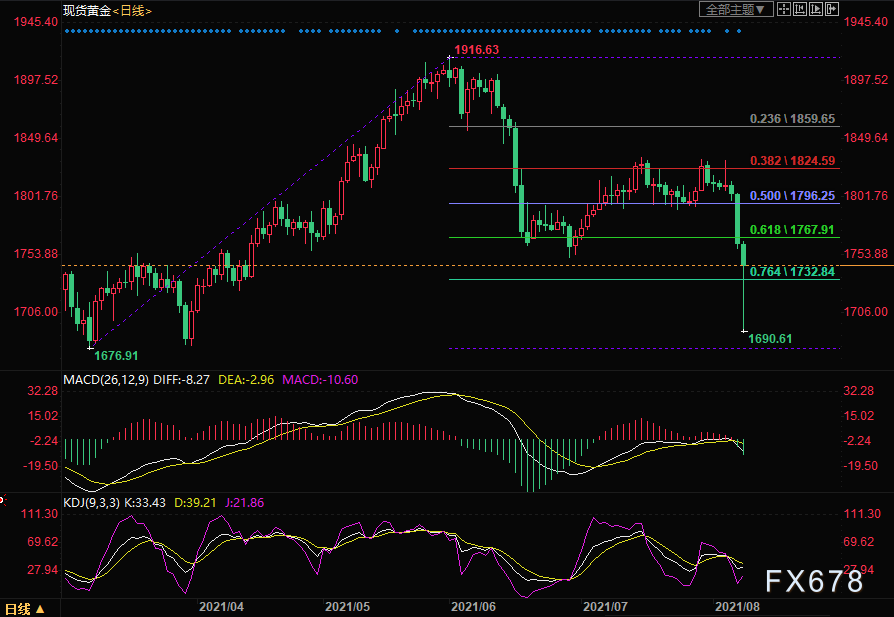Screen dimensions: 894x617
Task: Select the 0.618 \ 1767.91 Fibonacci label
Action: click(x=791, y=230)
